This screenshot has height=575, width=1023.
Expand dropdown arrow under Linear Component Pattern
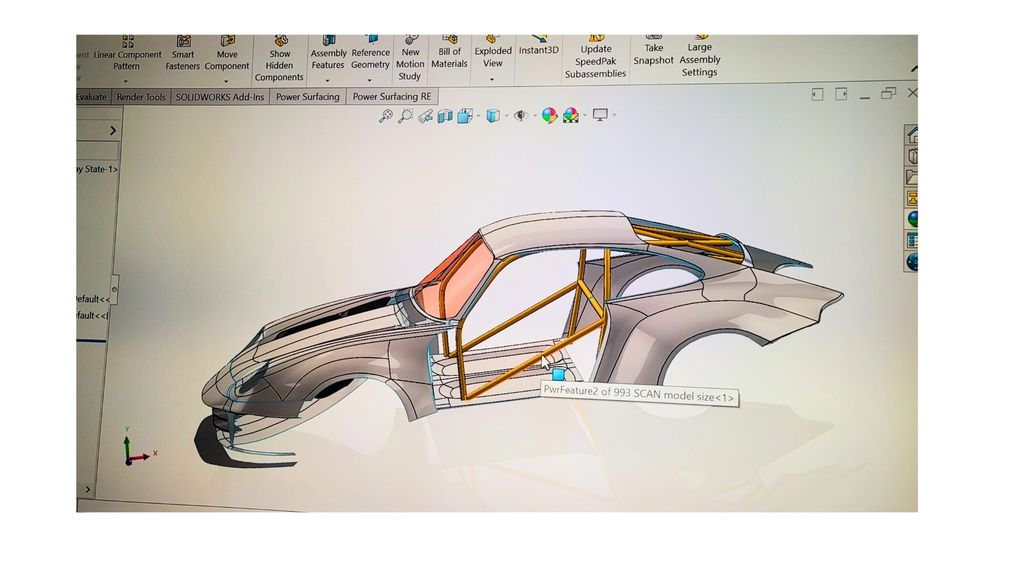pyautogui.click(x=126, y=82)
